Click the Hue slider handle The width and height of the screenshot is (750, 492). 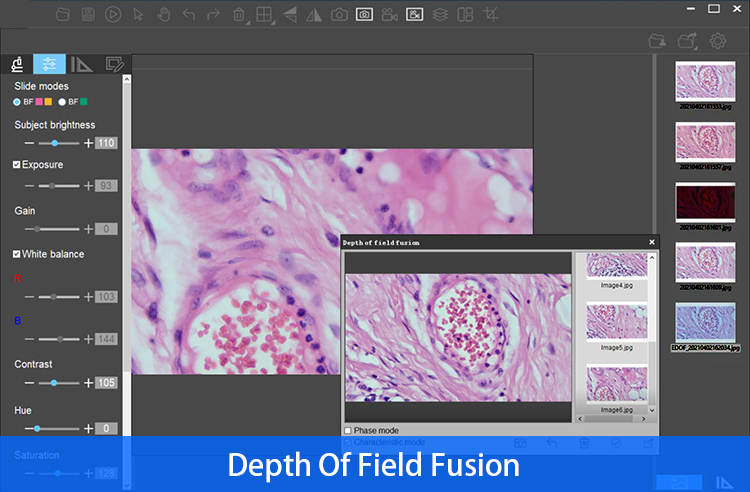(37, 428)
